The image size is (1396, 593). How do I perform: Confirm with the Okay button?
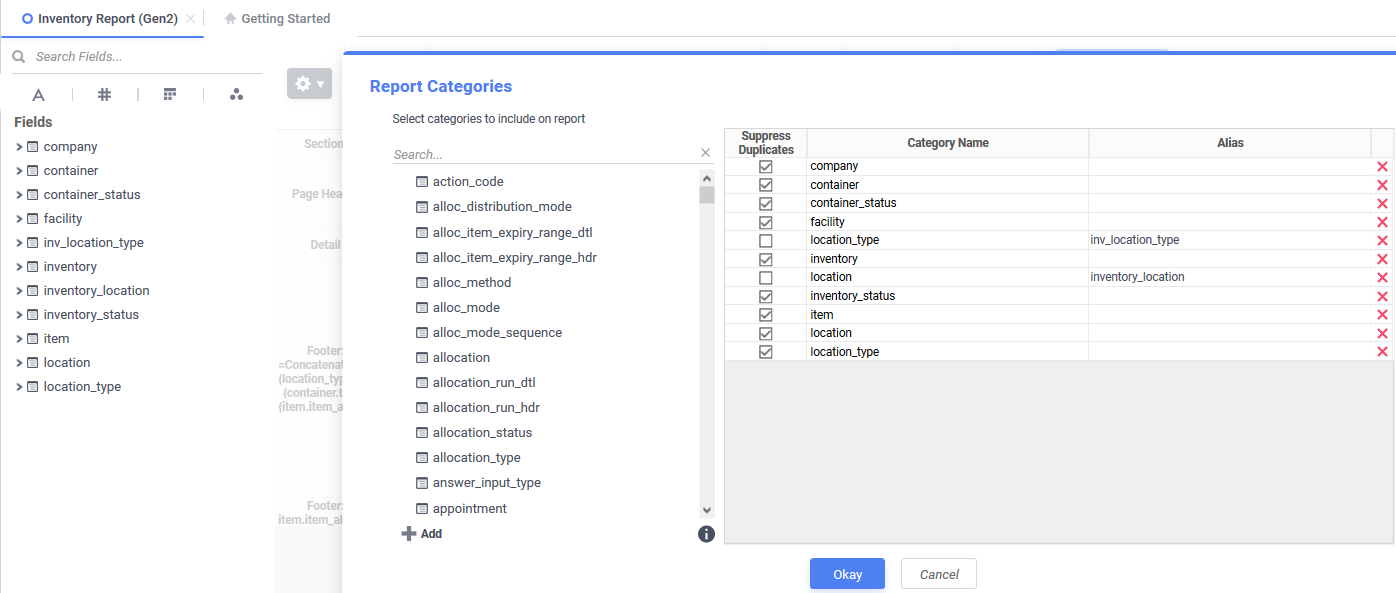pos(847,574)
